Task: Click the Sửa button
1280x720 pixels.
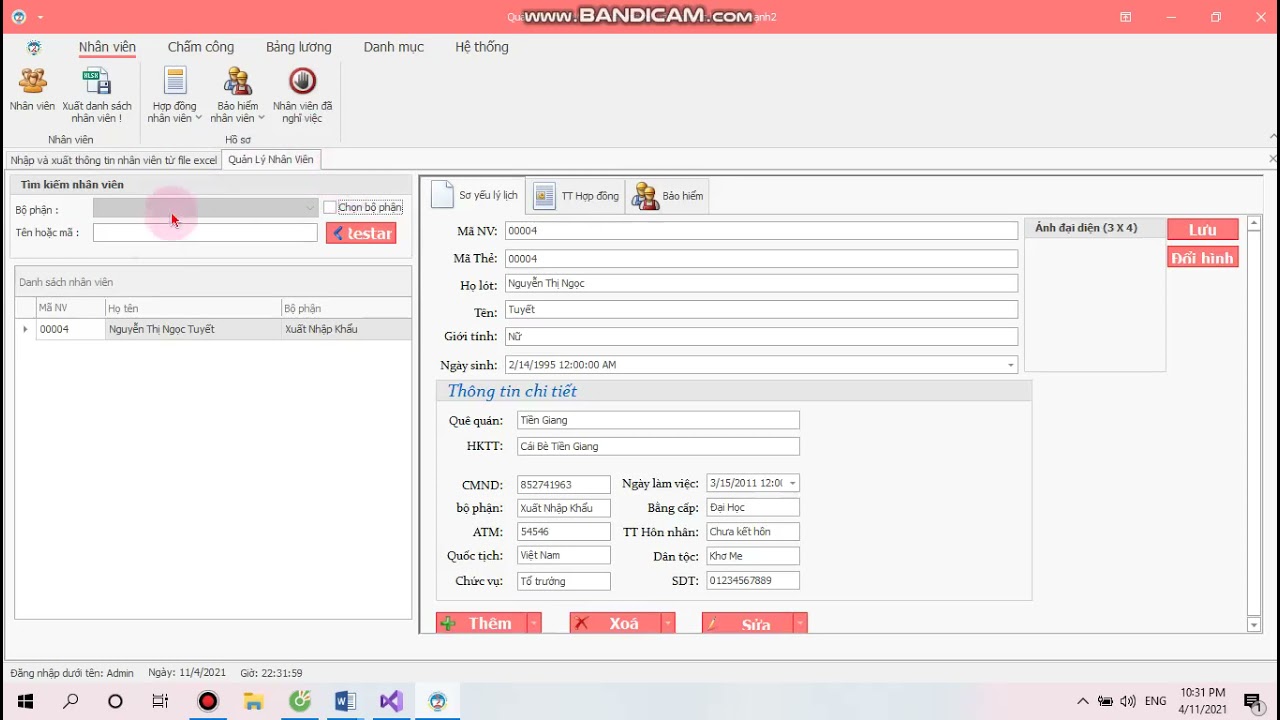Action: click(x=748, y=623)
